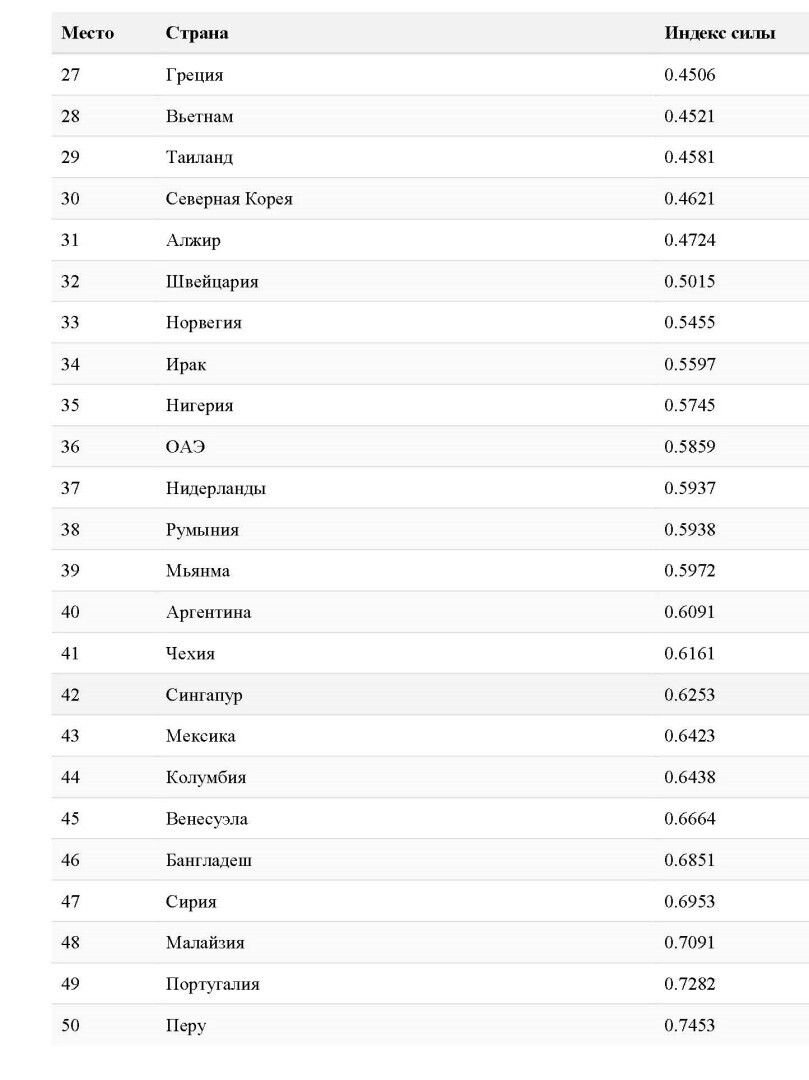Screen dimensions: 809x1080
Task: Click on Швейцария in the table
Action: (212, 282)
